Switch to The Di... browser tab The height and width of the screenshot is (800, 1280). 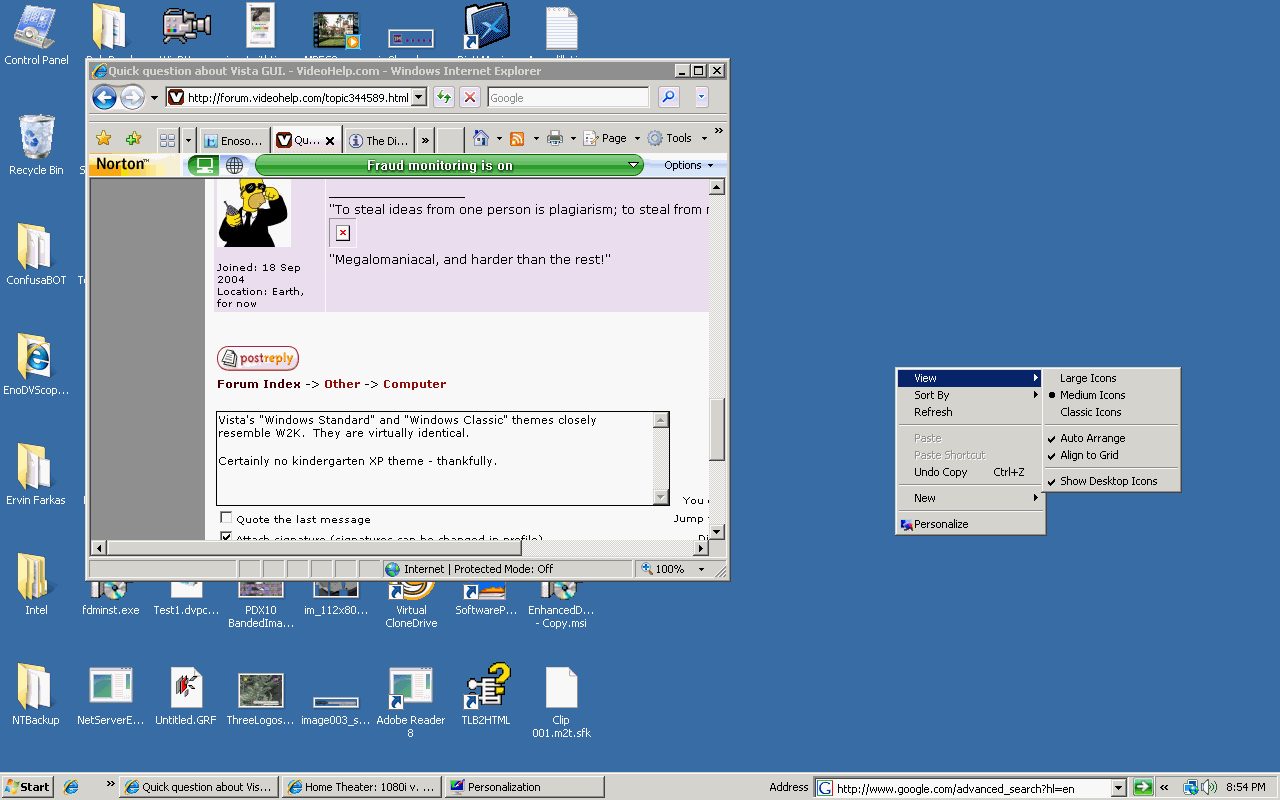click(x=378, y=140)
